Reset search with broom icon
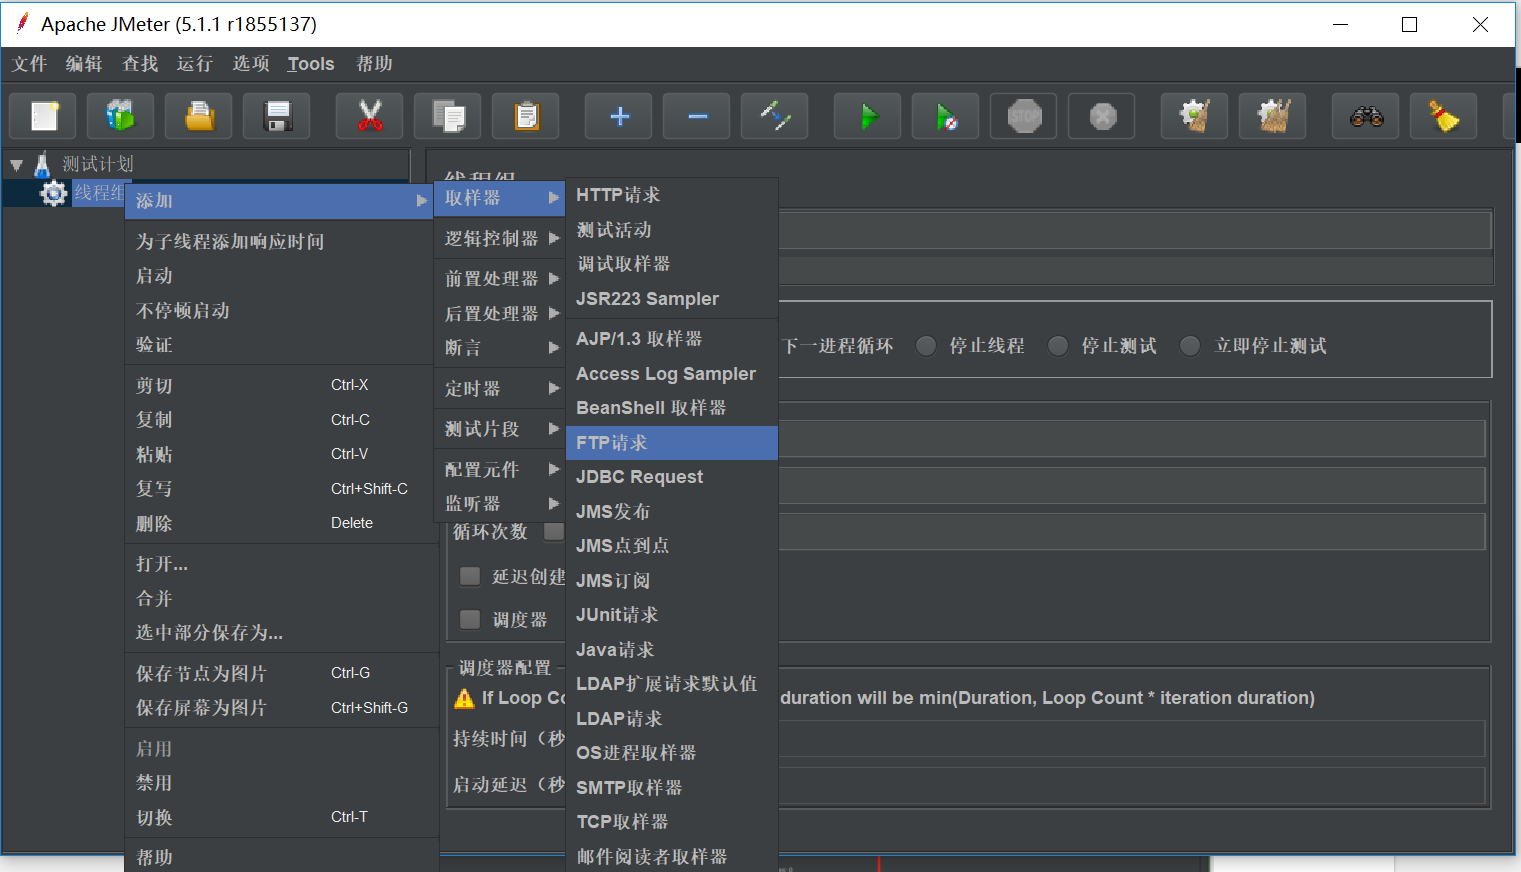1521x872 pixels. (x=1444, y=117)
